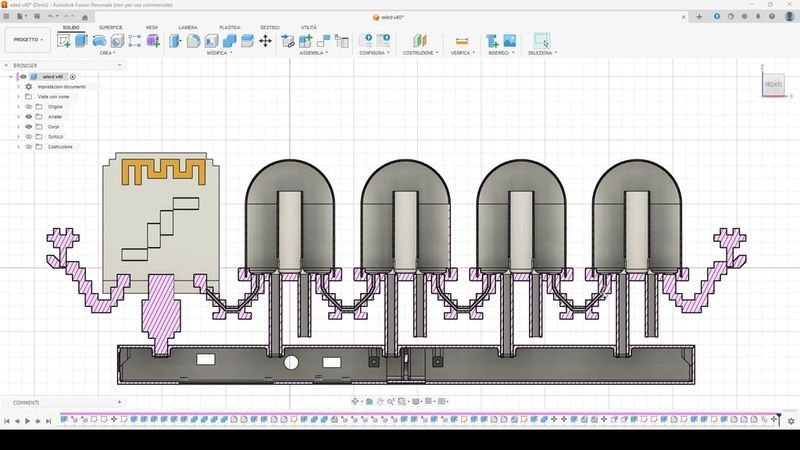The width and height of the screenshot is (800, 450).
Task: Click the Measure ruler icon under VERIFICA
Action: click(461, 41)
